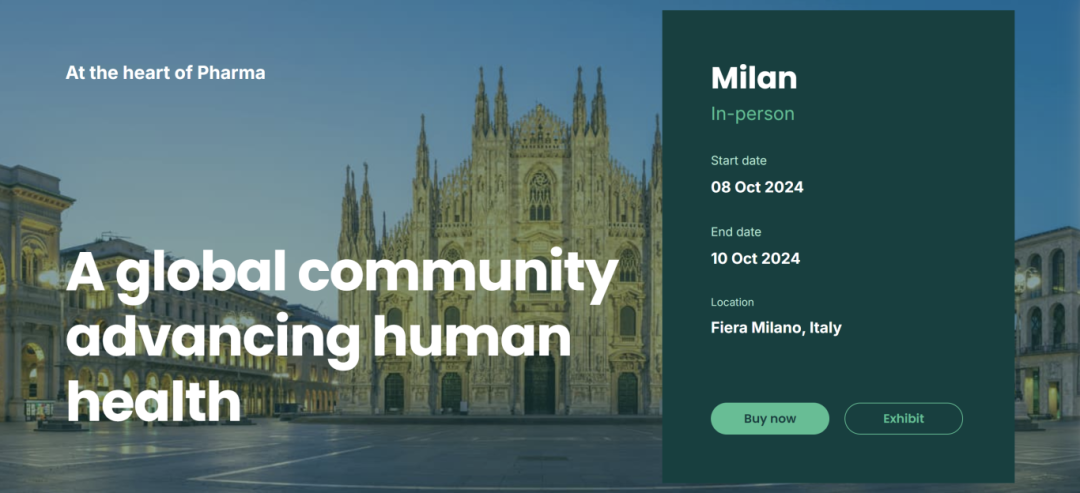Viewport: 1080px width, 493px height.
Task: Click the cathedral's tall central spires
Action: coord(541,103)
